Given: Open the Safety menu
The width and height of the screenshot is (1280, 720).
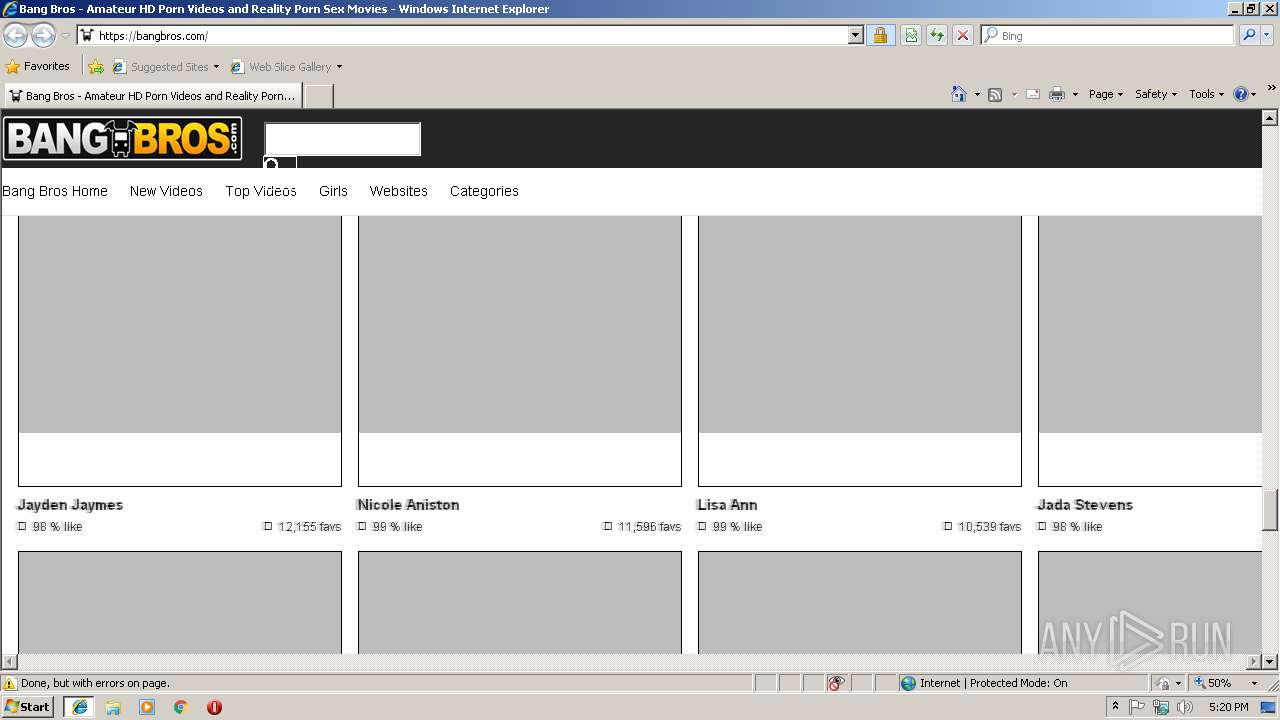Looking at the screenshot, I should click(1156, 94).
